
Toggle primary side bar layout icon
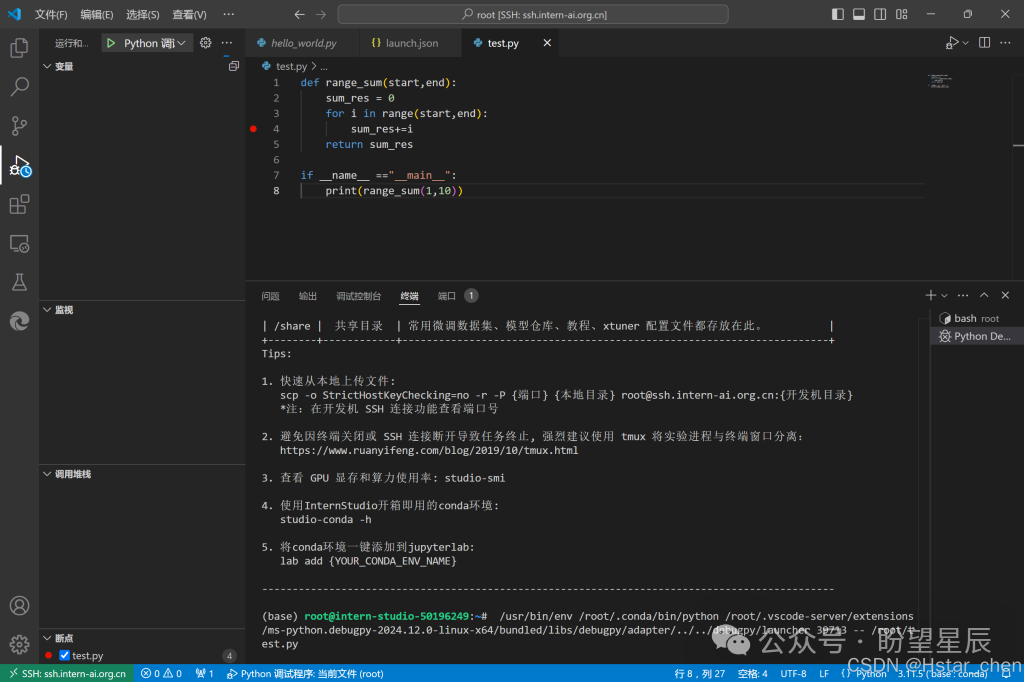point(837,14)
